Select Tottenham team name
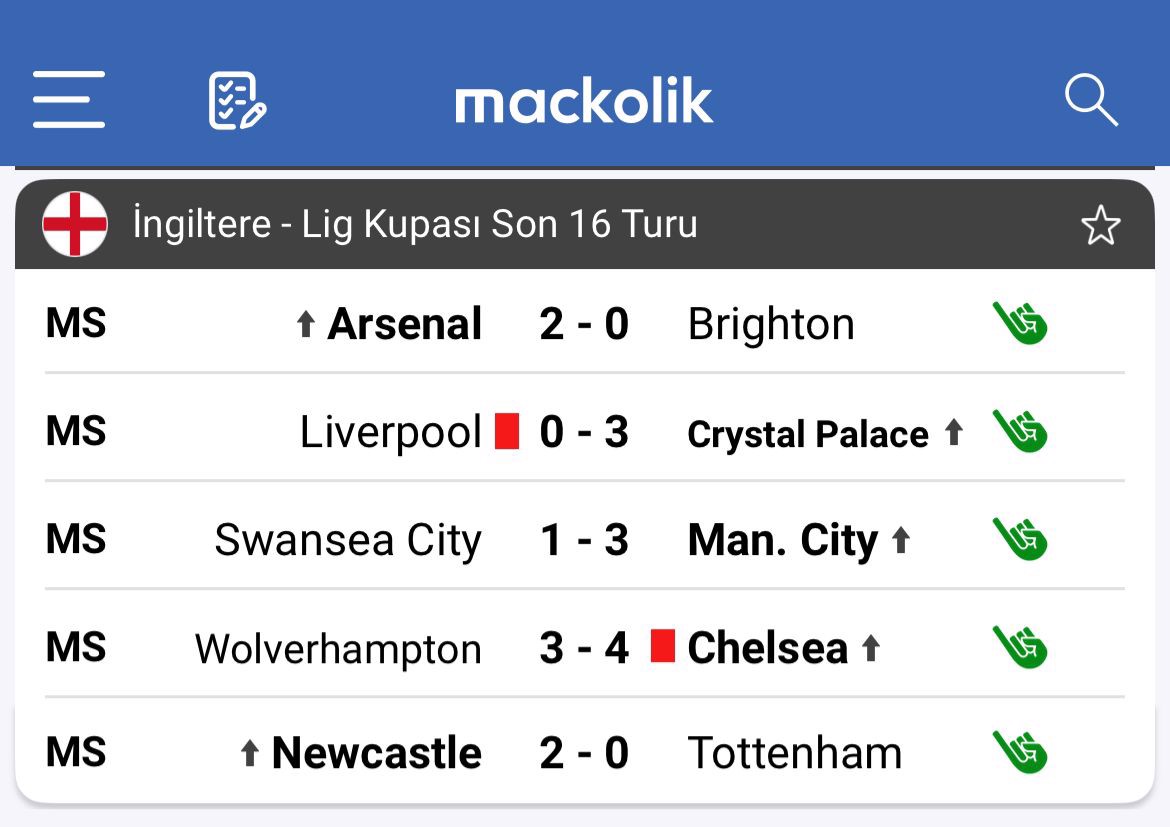The image size is (1170, 827). (795, 753)
